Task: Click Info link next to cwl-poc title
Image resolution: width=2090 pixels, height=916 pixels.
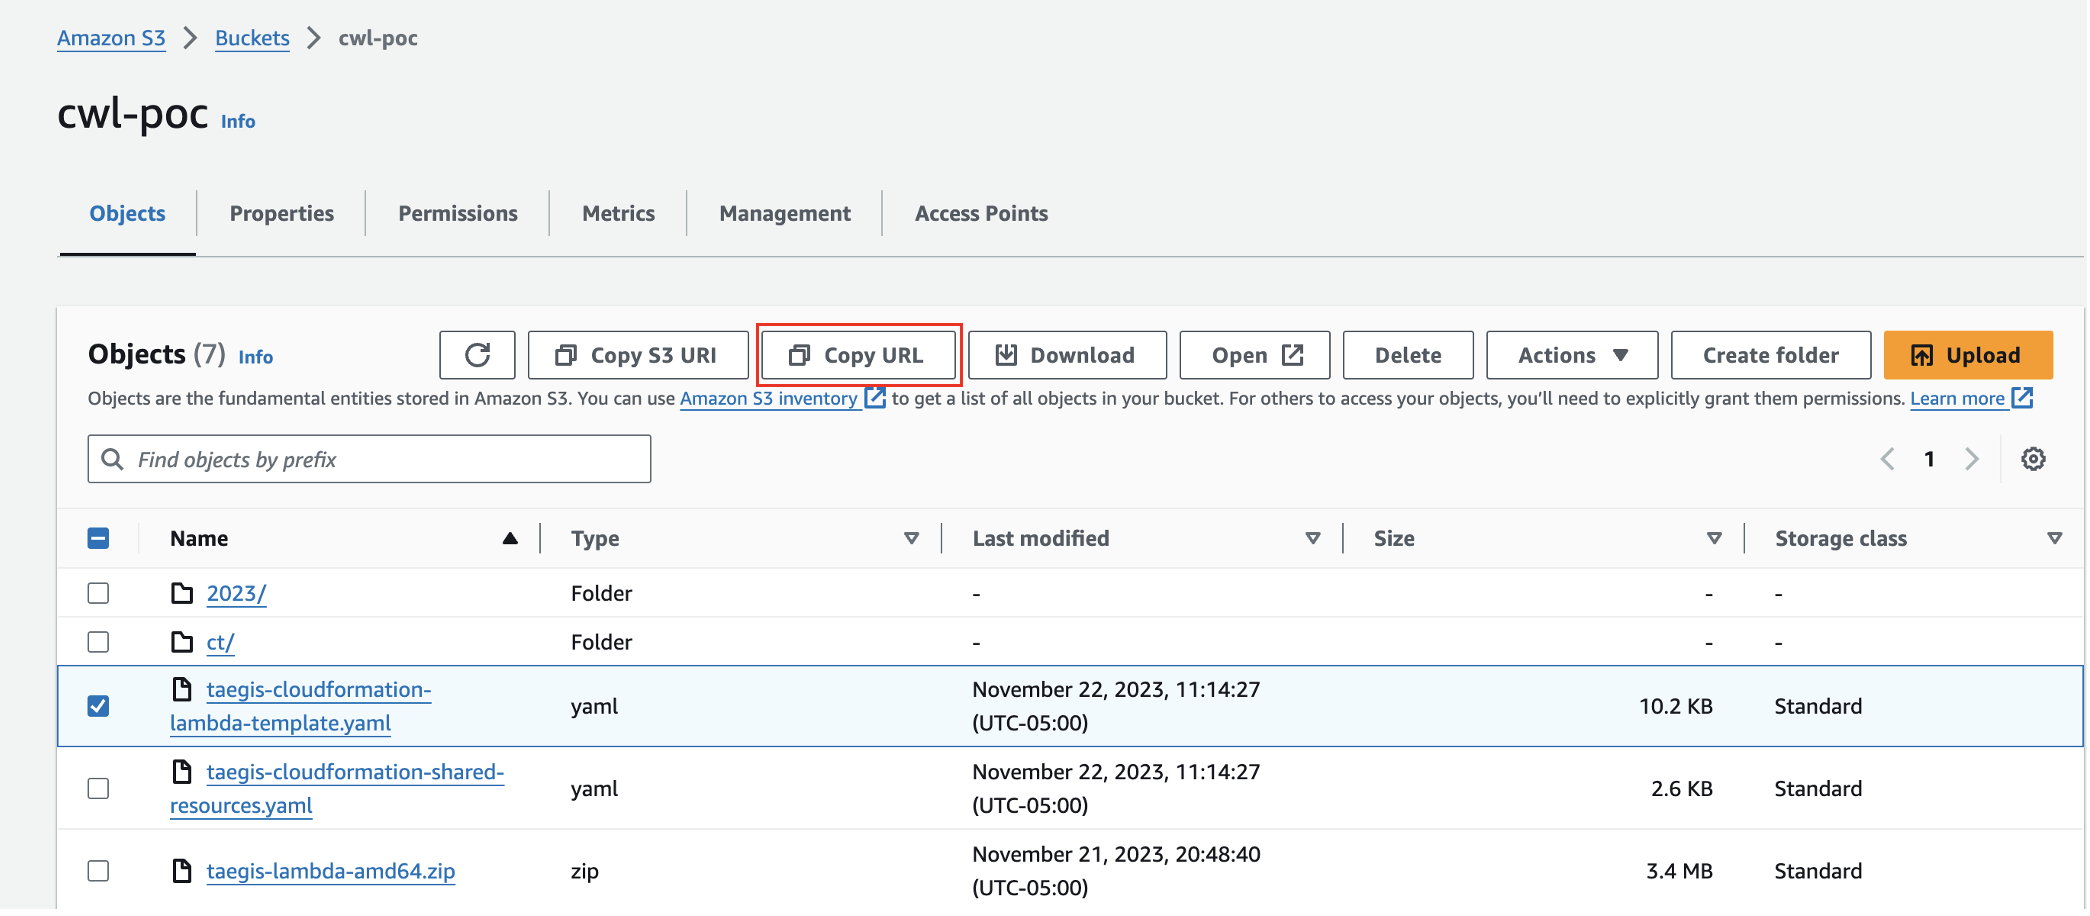Action: pyautogui.click(x=238, y=121)
